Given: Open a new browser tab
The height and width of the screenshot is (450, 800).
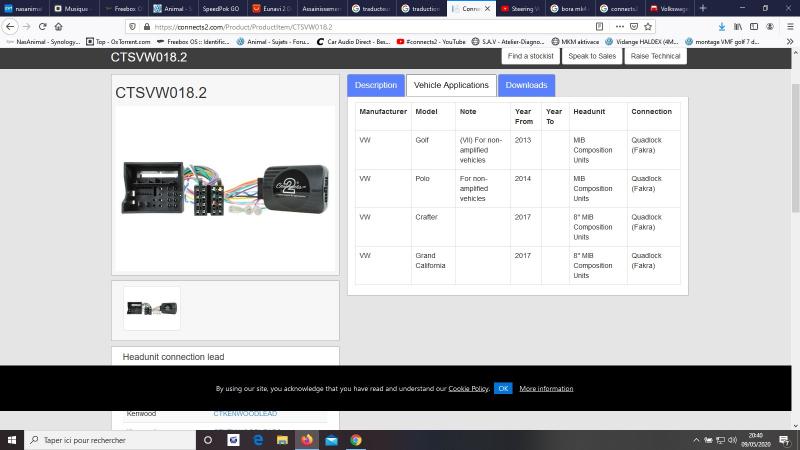Looking at the screenshot, I should [703, 8].
